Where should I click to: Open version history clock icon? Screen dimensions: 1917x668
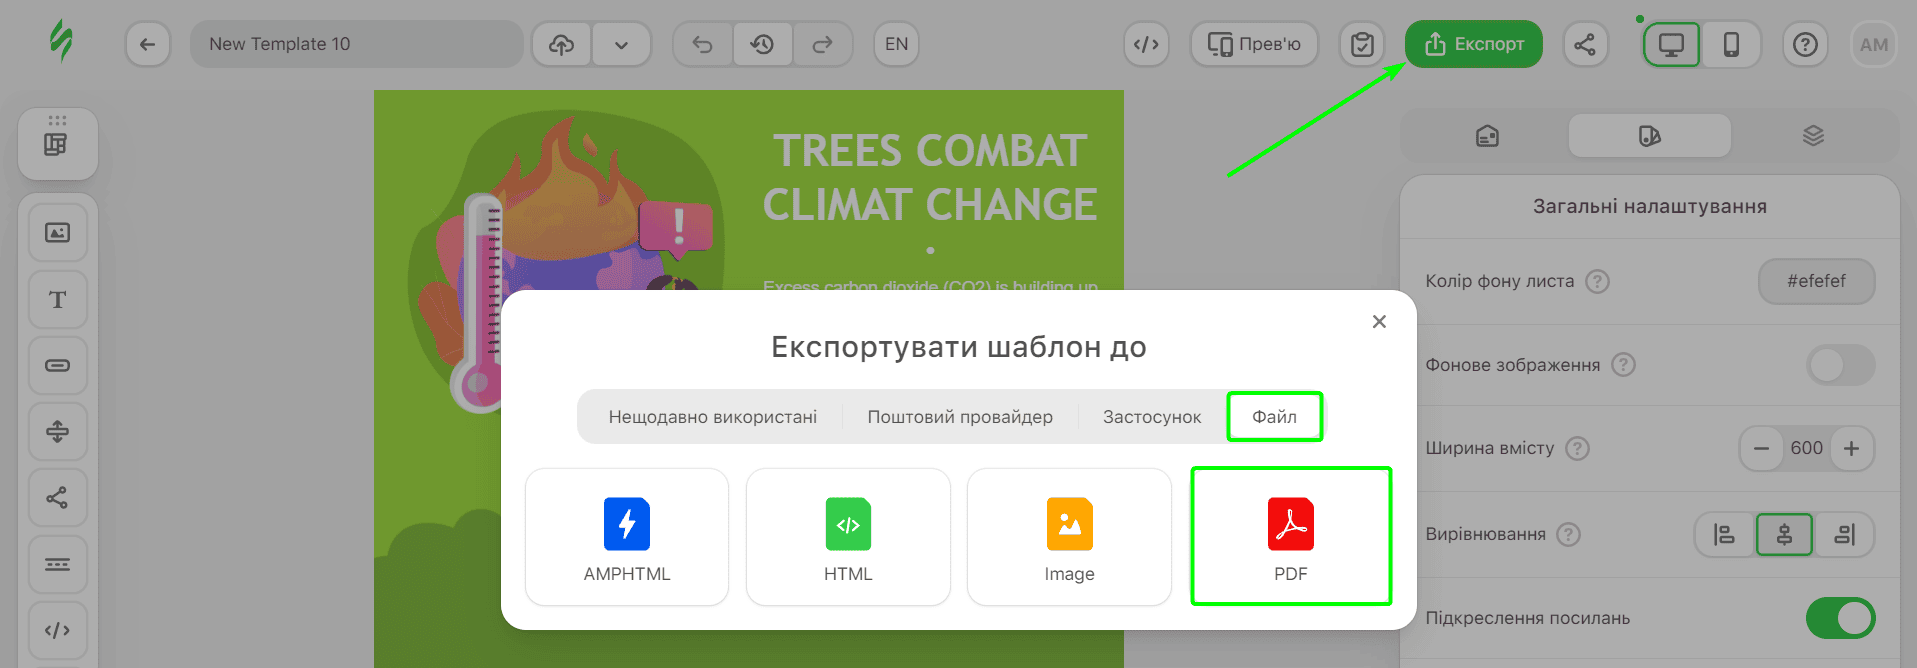click(x=763, y=44)
